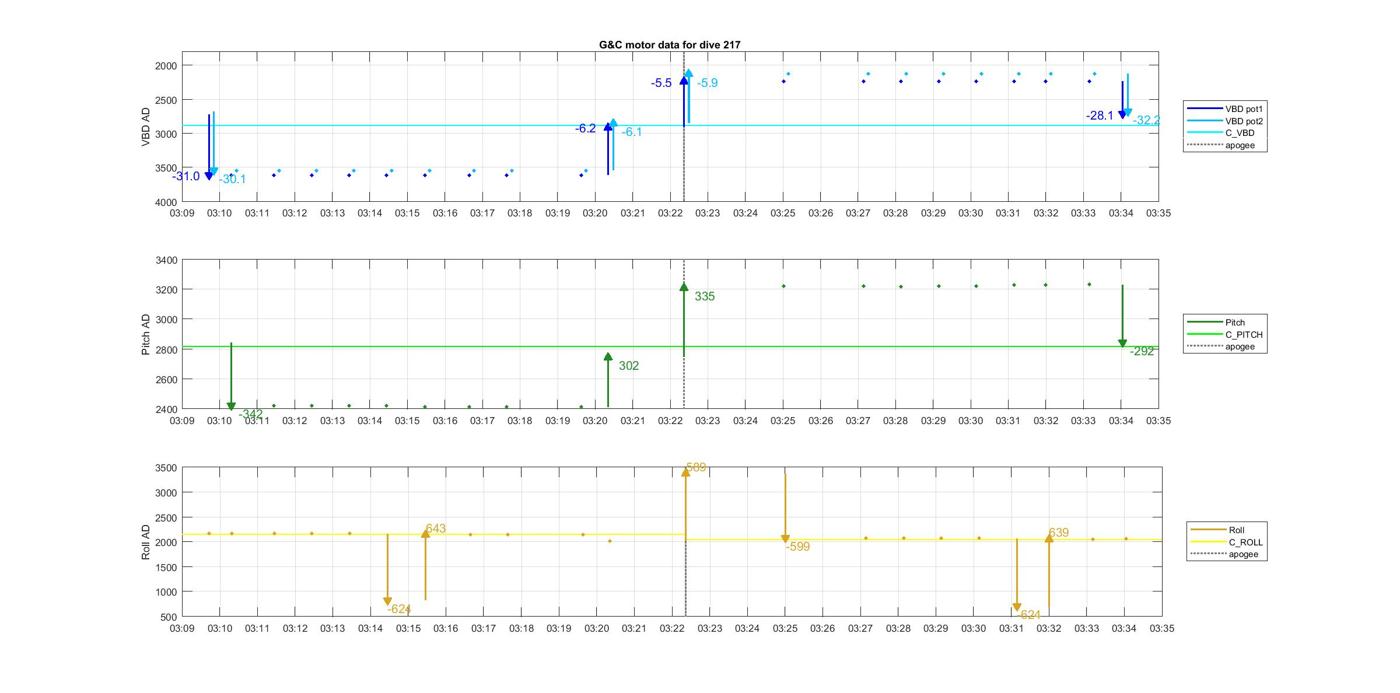Click the '-32.2' VBD data label

1146,120
